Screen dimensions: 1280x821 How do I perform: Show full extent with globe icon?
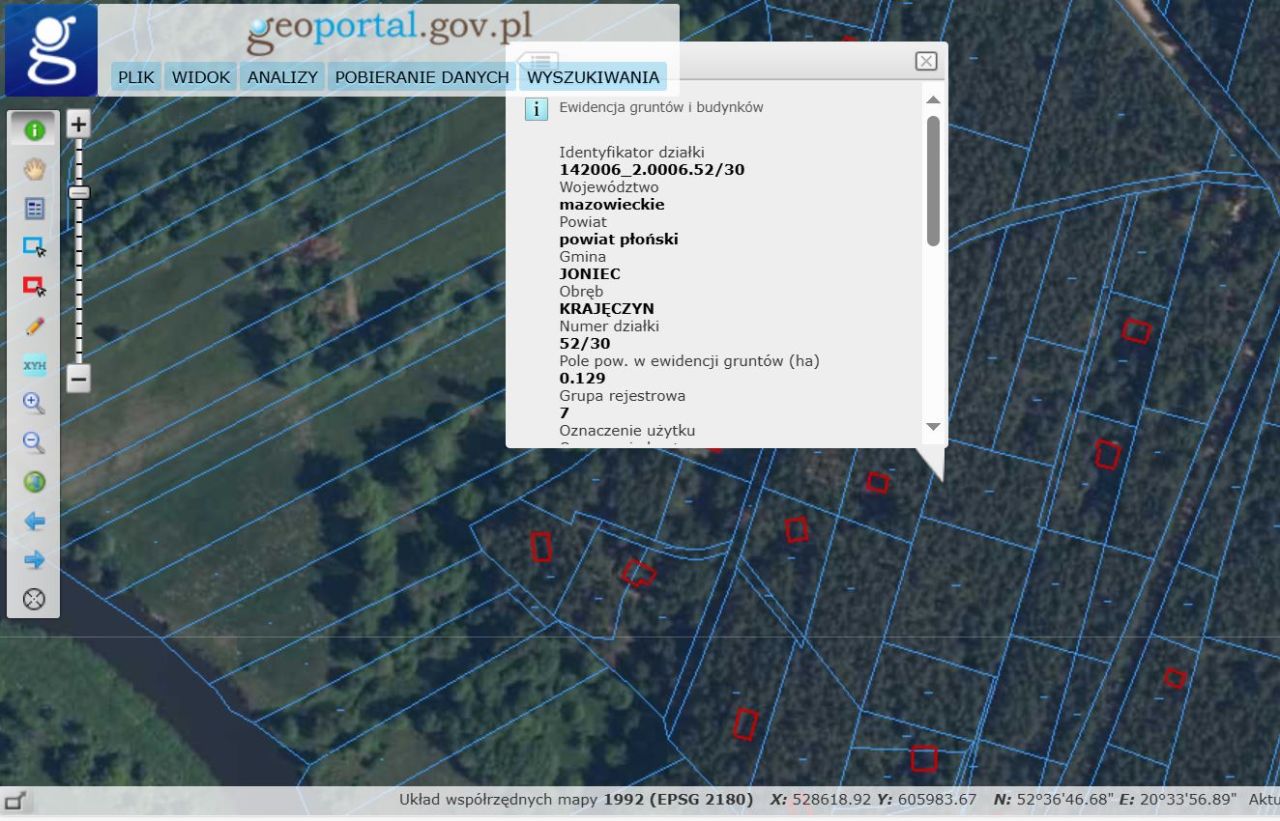pos(34,481)
